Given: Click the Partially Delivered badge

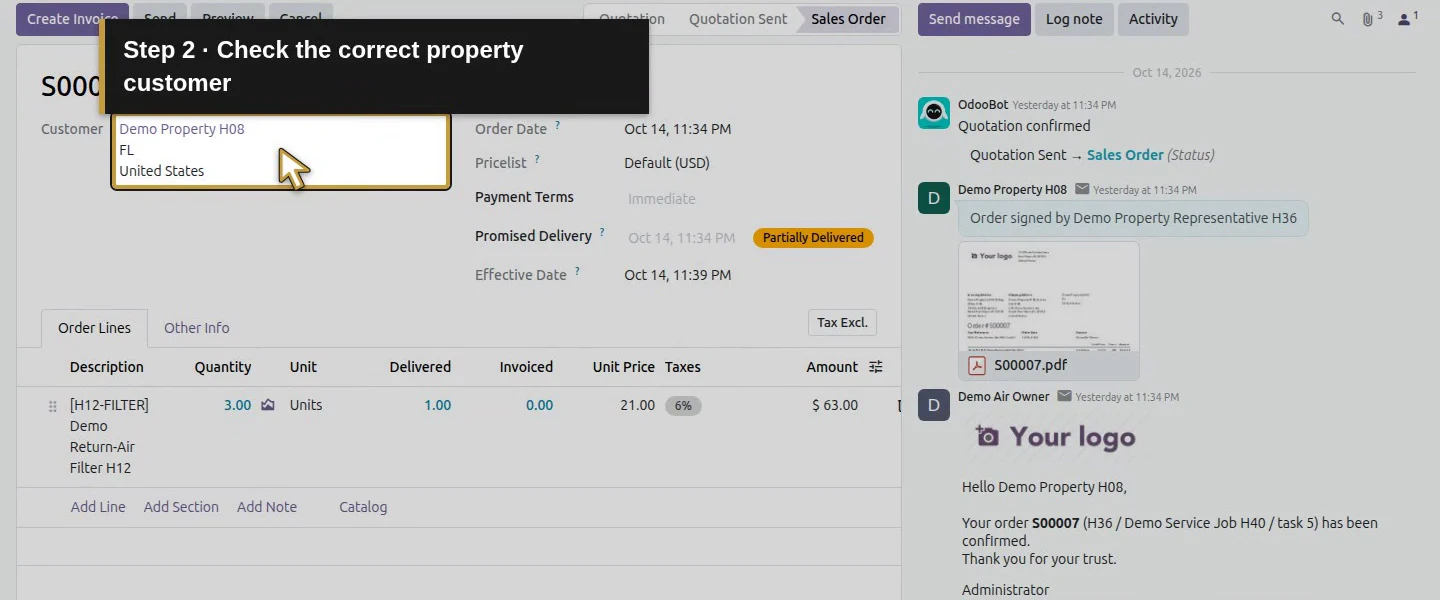Looking at the screenshot, I should click(813, 238).
